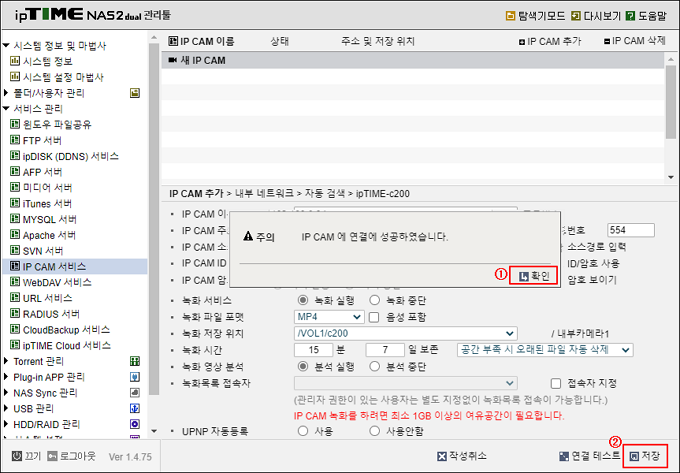Select IP CAM 서비스 in sidebar
The image size is (680, 473).
(75, 267)
